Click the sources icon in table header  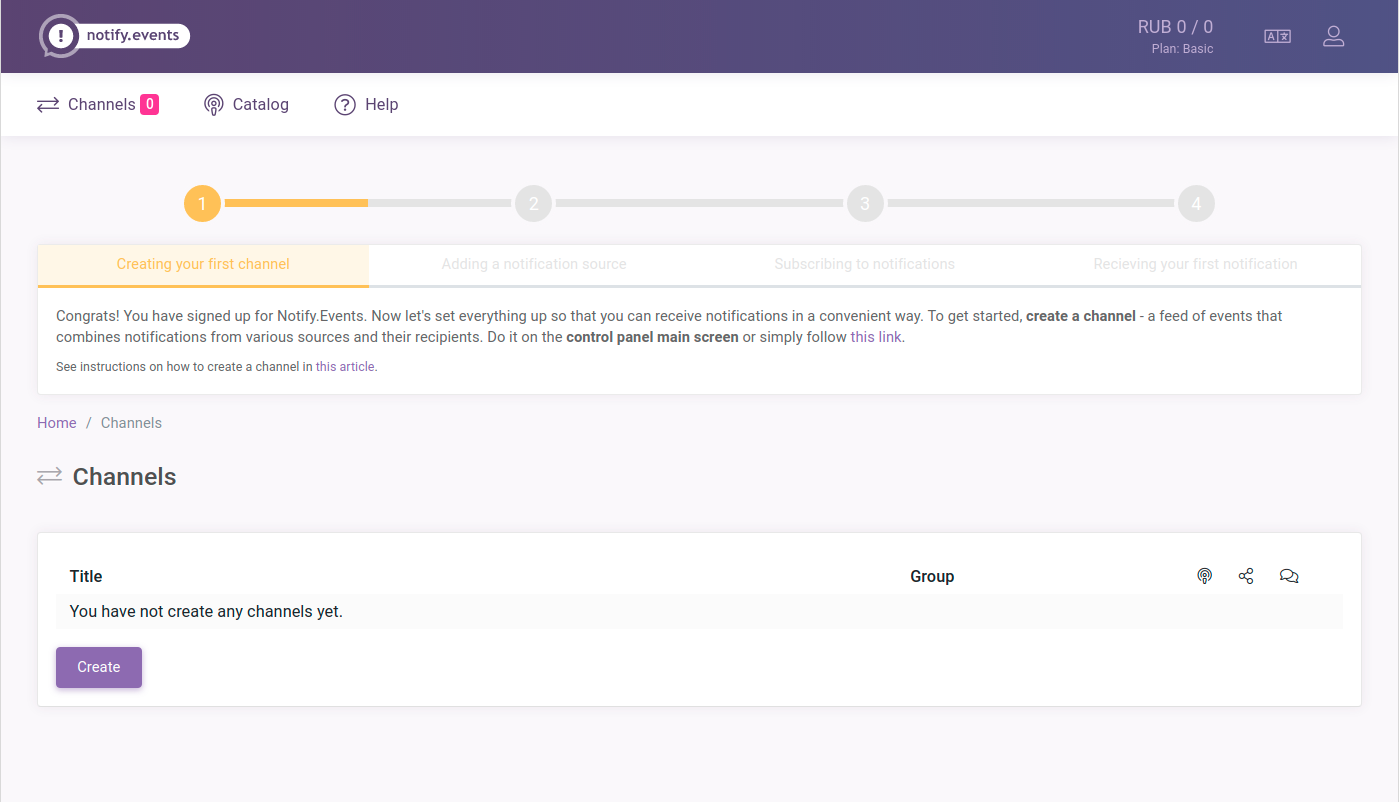click(x=1205, y=576)
